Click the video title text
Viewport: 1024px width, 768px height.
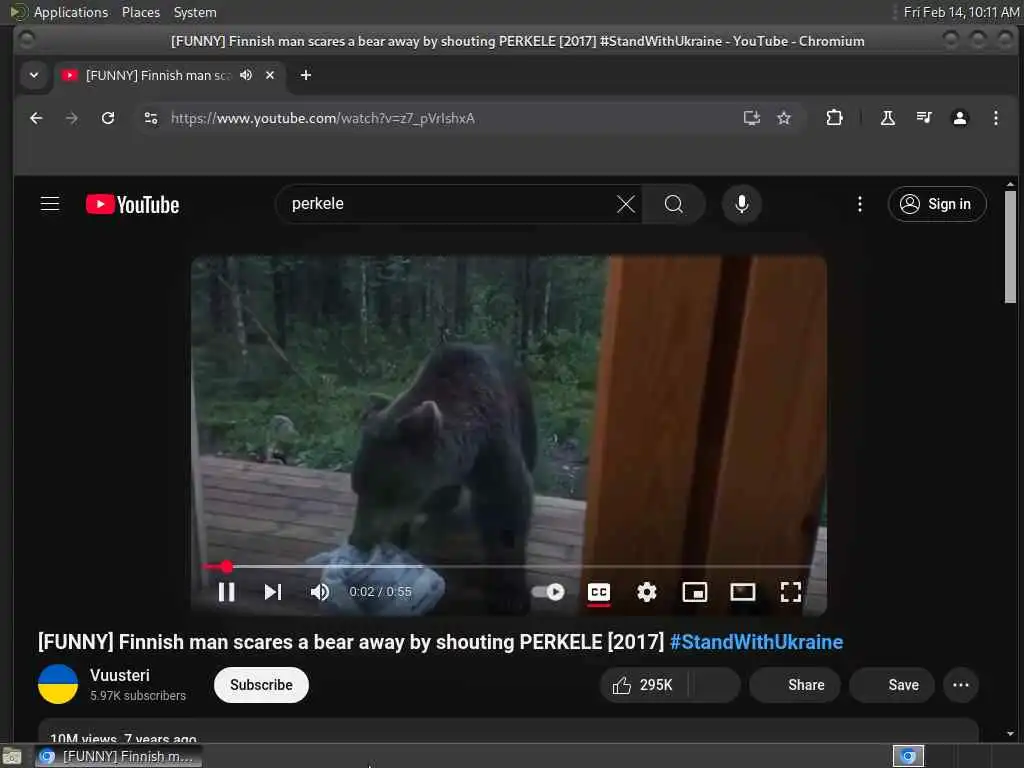351,641
